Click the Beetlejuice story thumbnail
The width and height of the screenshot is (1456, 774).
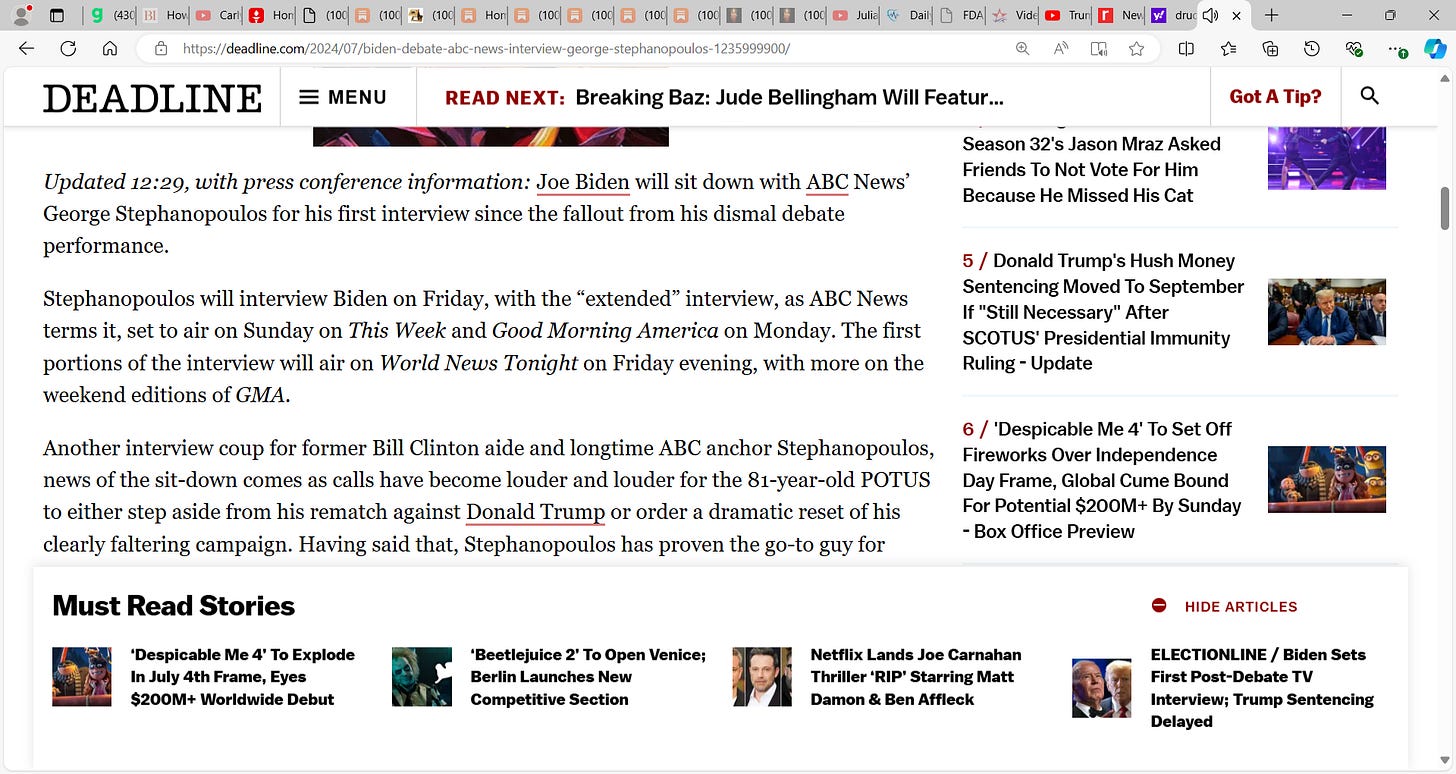click(x=422, y=677)
